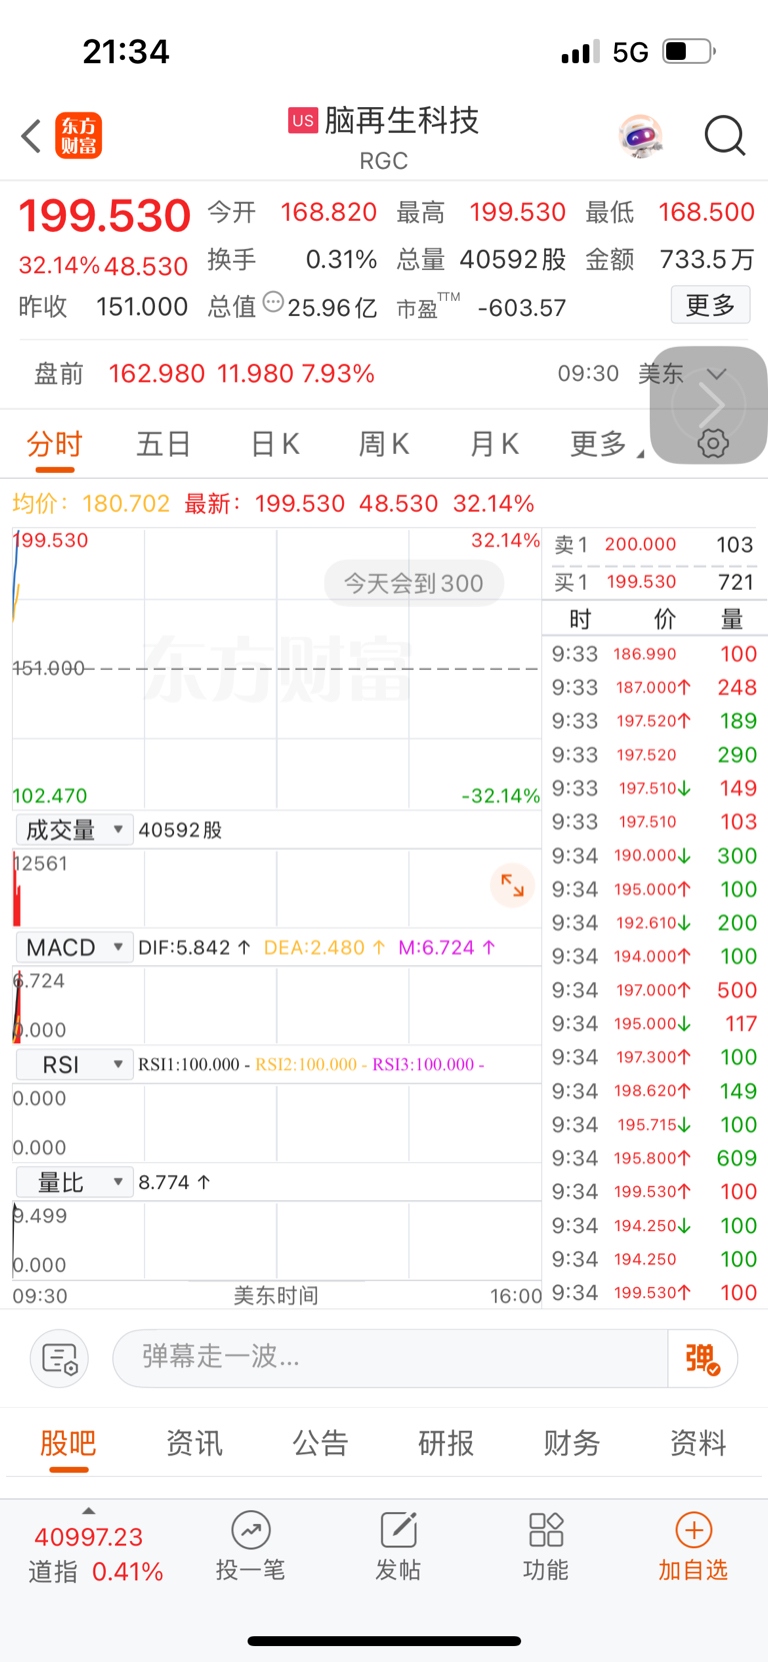Tap the 最低 168.500 value
This screenshot has width=768, height=1663.
(706, 212)
